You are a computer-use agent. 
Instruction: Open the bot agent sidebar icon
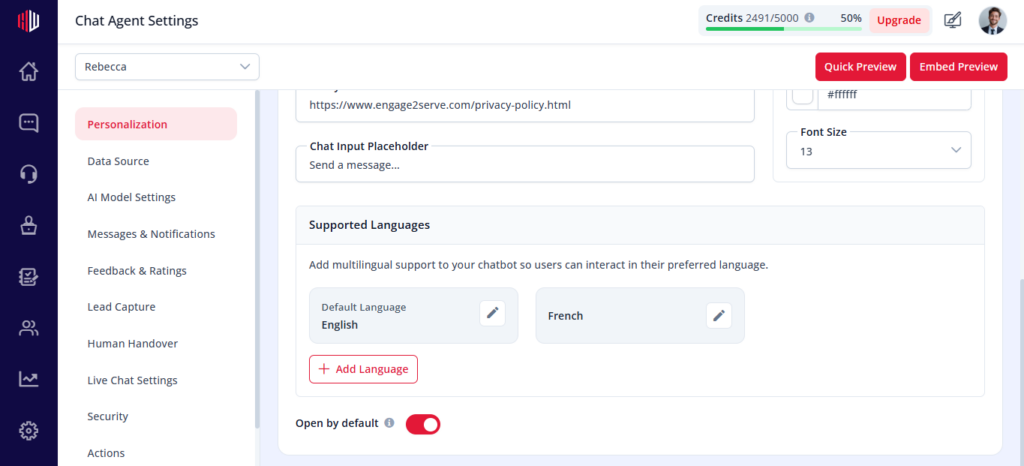(28, 225)
